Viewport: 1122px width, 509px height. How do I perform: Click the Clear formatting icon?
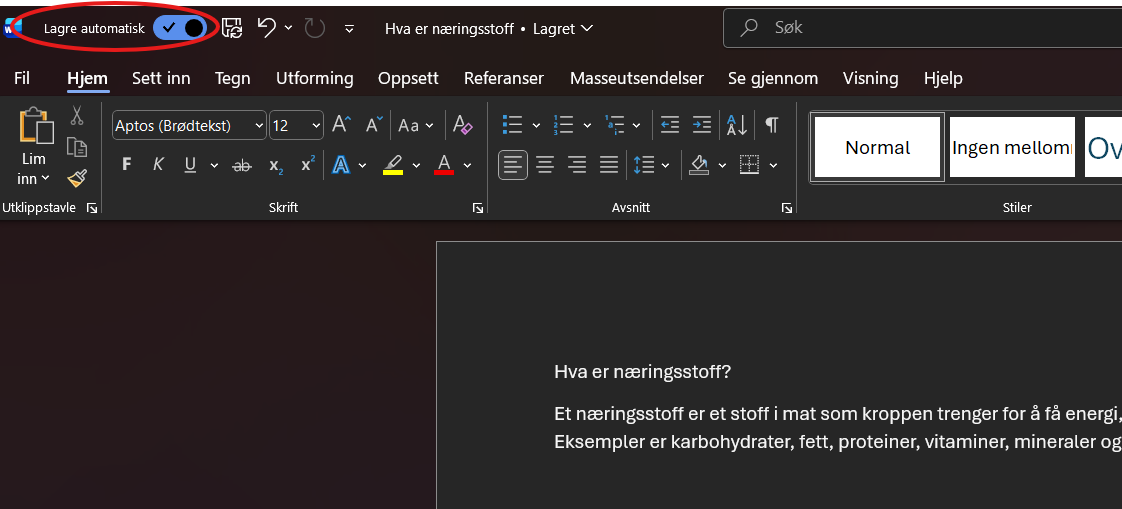tap(462, 125)
